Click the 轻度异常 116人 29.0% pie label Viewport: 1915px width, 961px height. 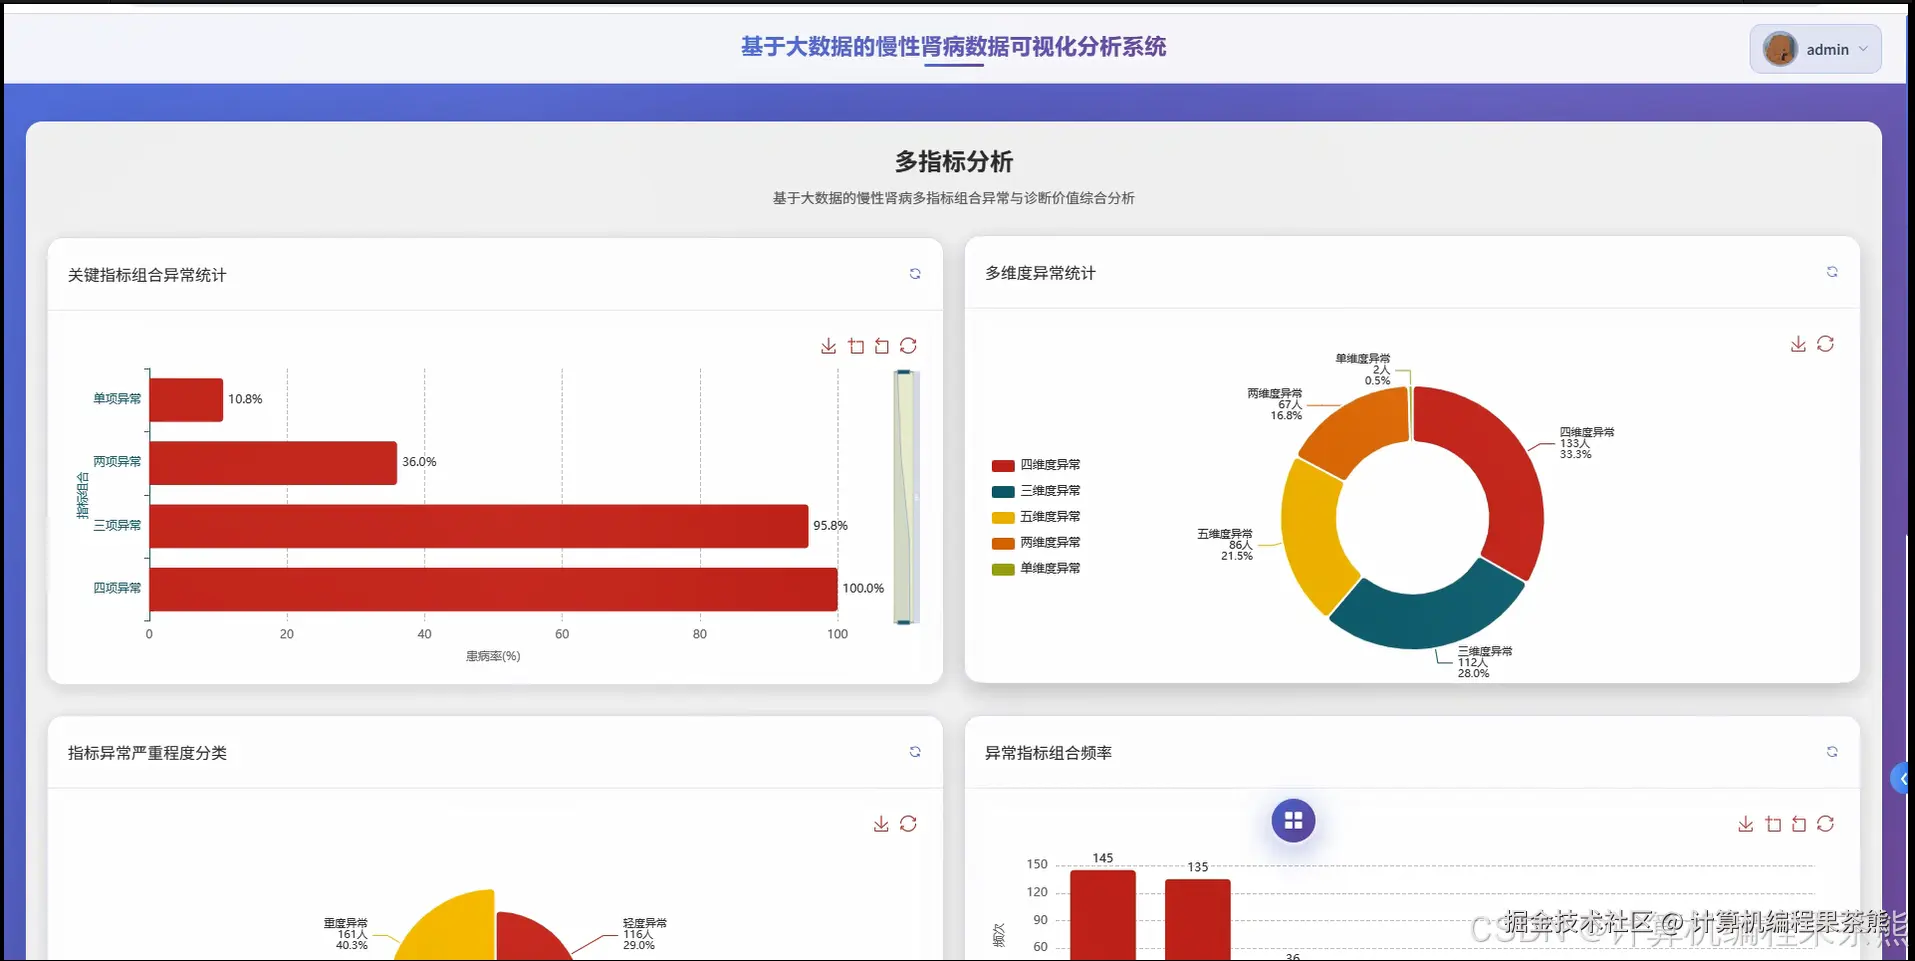(x=645, y=934)
